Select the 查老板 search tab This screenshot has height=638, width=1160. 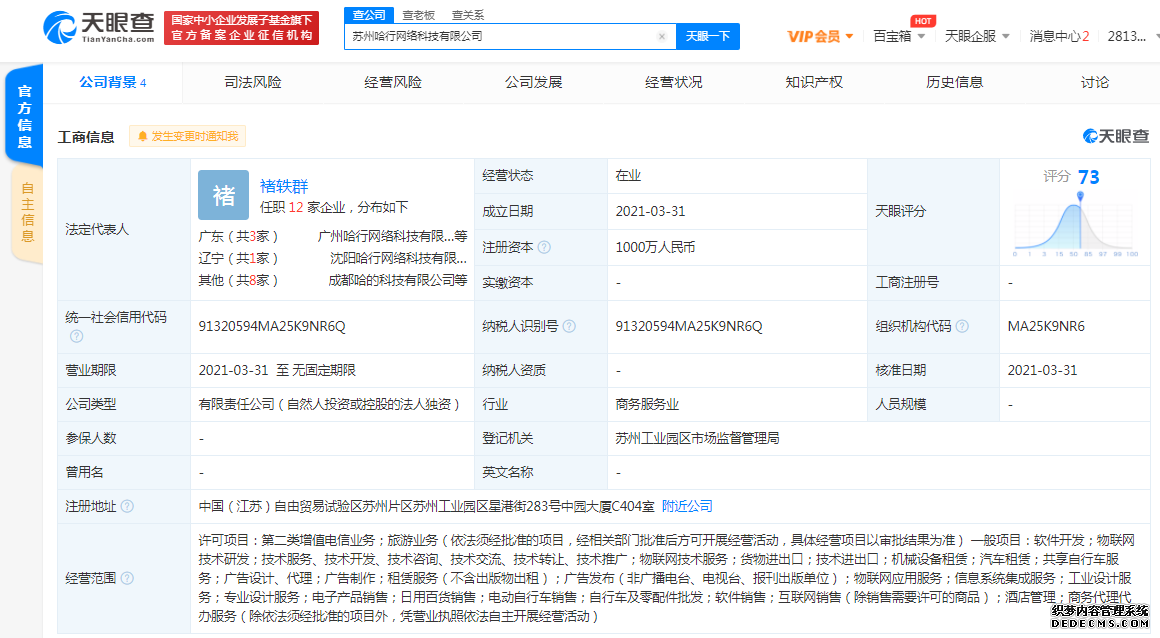point(419,15)
